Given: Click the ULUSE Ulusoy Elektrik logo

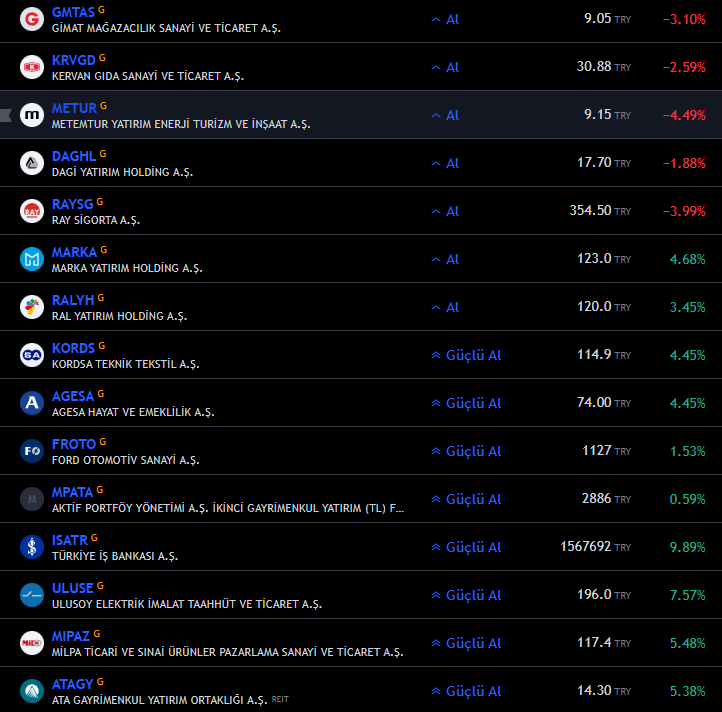Looking at the screenshot, I should click(32, 595).
